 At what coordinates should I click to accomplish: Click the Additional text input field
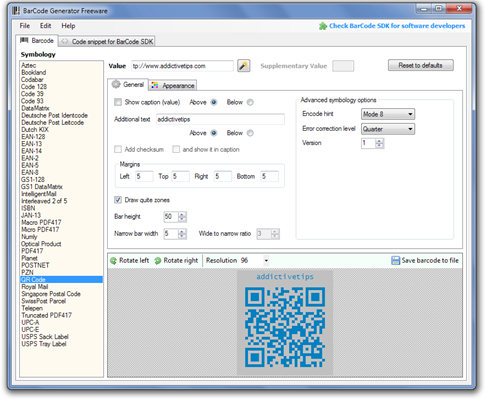(220, 119)
